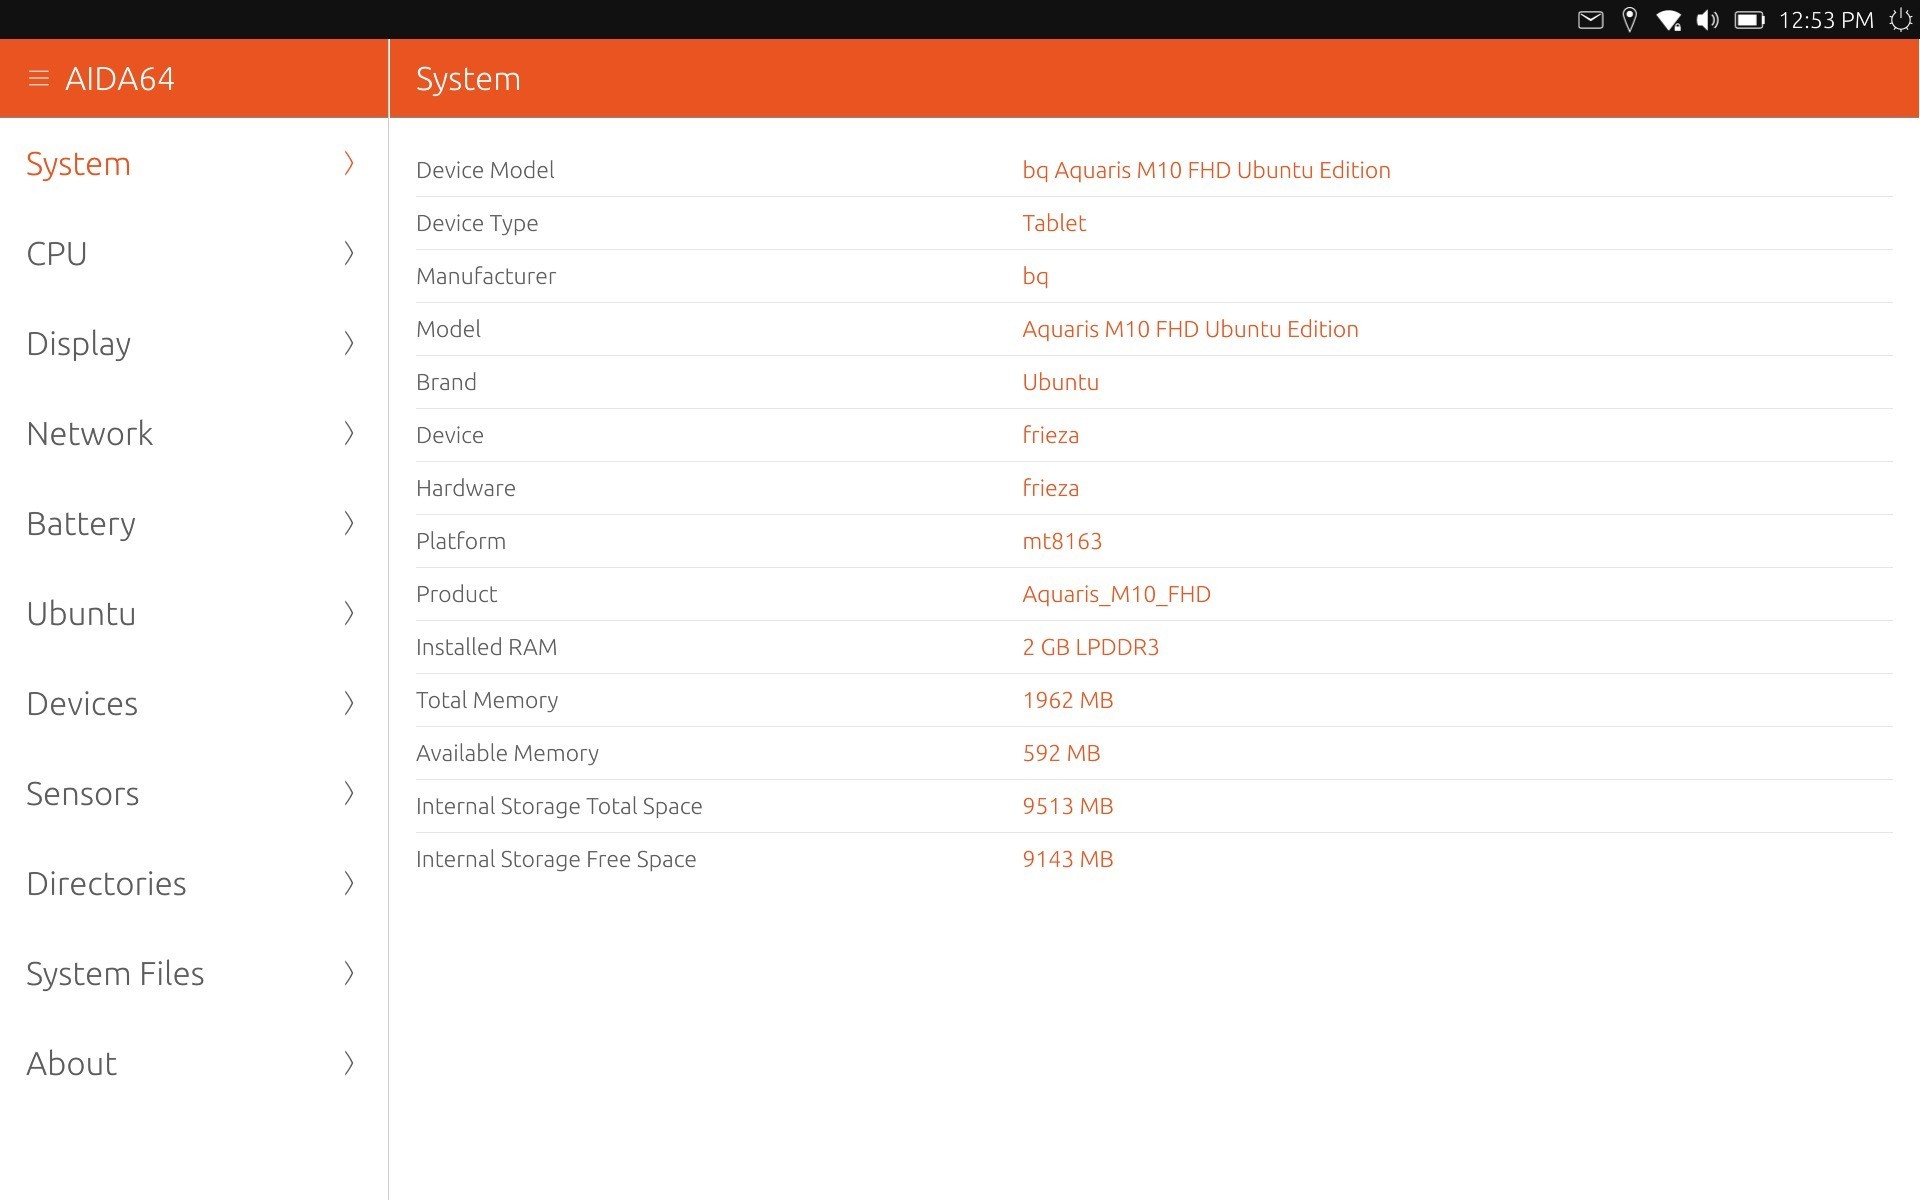This screenshot has width=1920, height=1200.
Task: Click the Device Model value text
Action: [x=1205, y=170]
